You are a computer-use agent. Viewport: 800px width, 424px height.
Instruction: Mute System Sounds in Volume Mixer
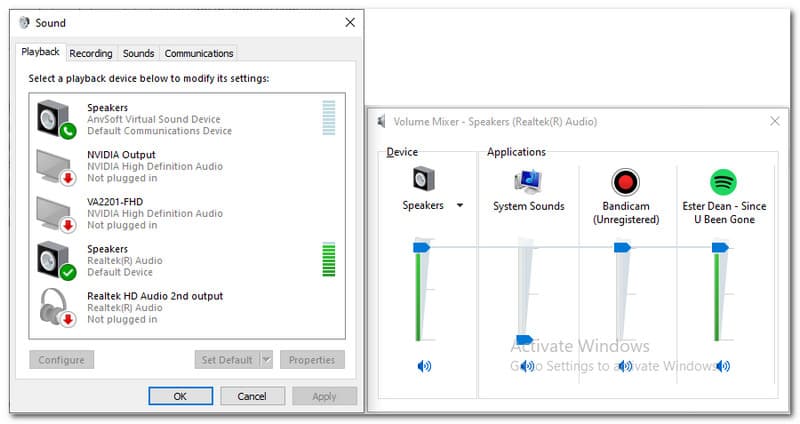[528, 366]
